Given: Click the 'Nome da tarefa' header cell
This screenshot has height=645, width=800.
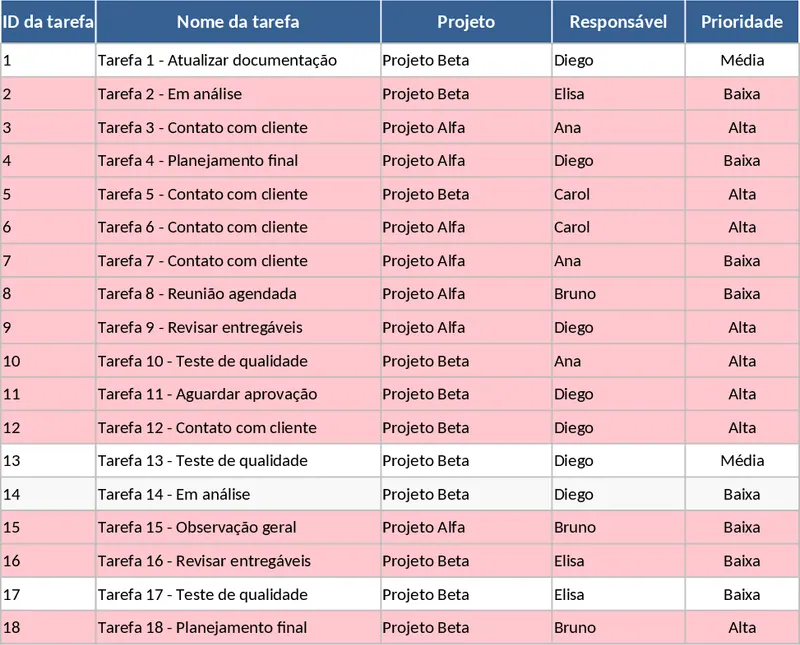Looking at the screenshot, I should point(238,22).
